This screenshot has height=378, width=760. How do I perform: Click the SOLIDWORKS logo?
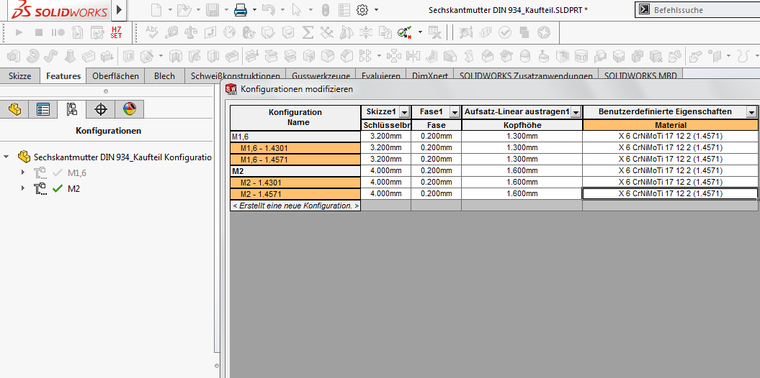(x=59, y=10)
